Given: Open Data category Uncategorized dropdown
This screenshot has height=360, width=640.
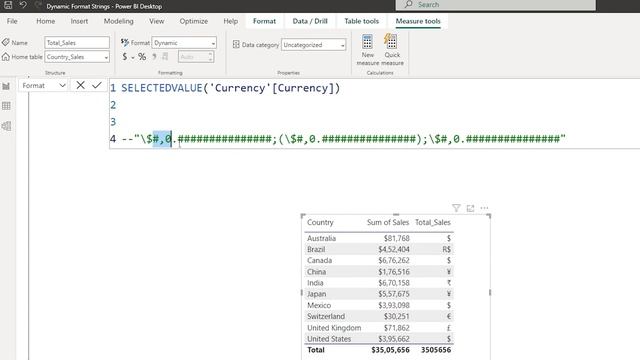Looking at the screenshot, I should [x=313, y=45].
